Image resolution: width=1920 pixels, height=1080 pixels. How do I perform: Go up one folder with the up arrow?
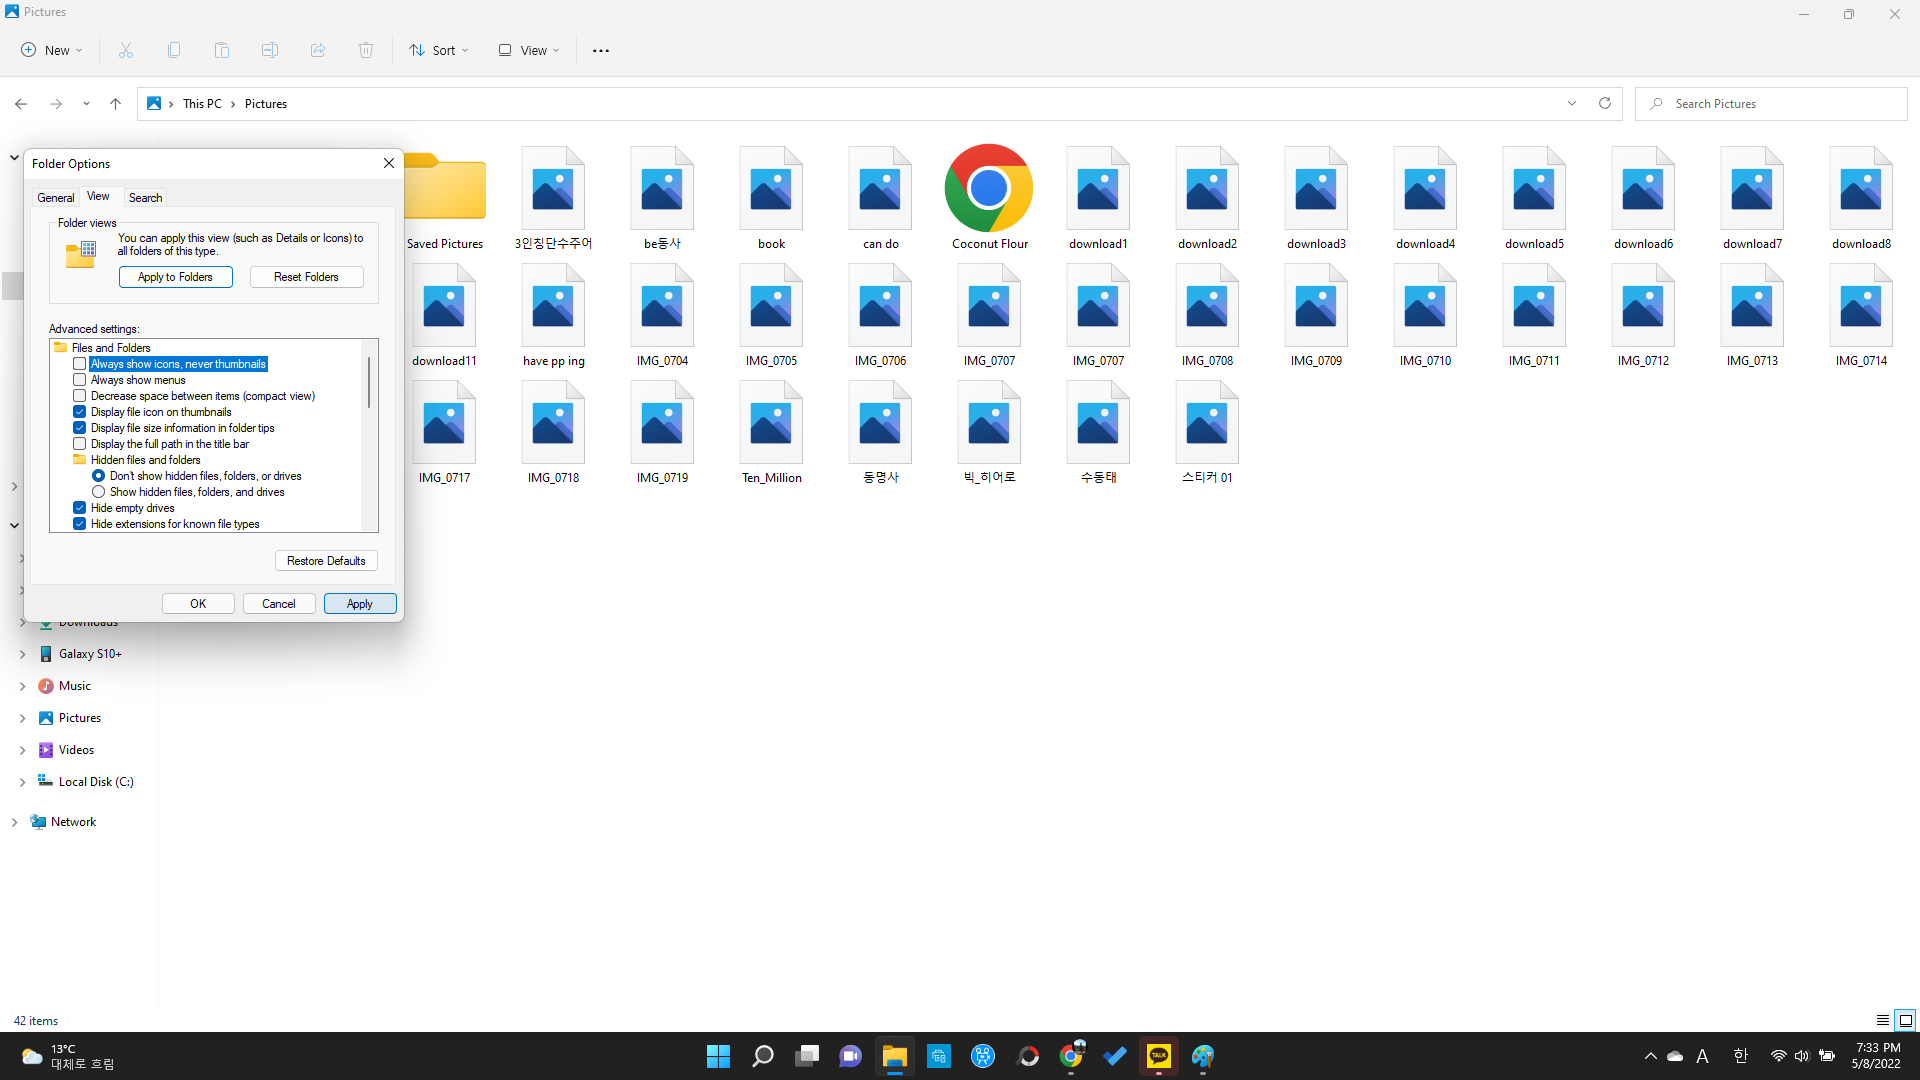pyautogui.click(x=116, y=103)
